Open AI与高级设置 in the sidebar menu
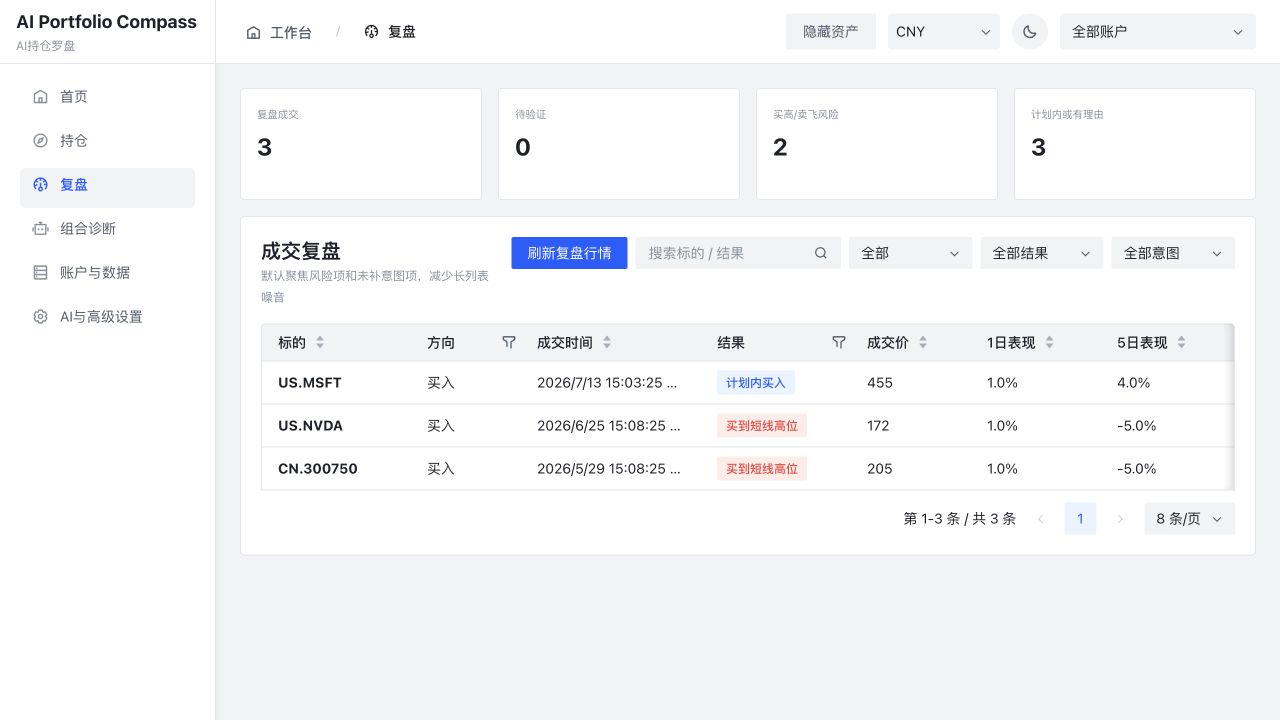The height and width of the screenshot is (720, 1280). click(107, 317)
